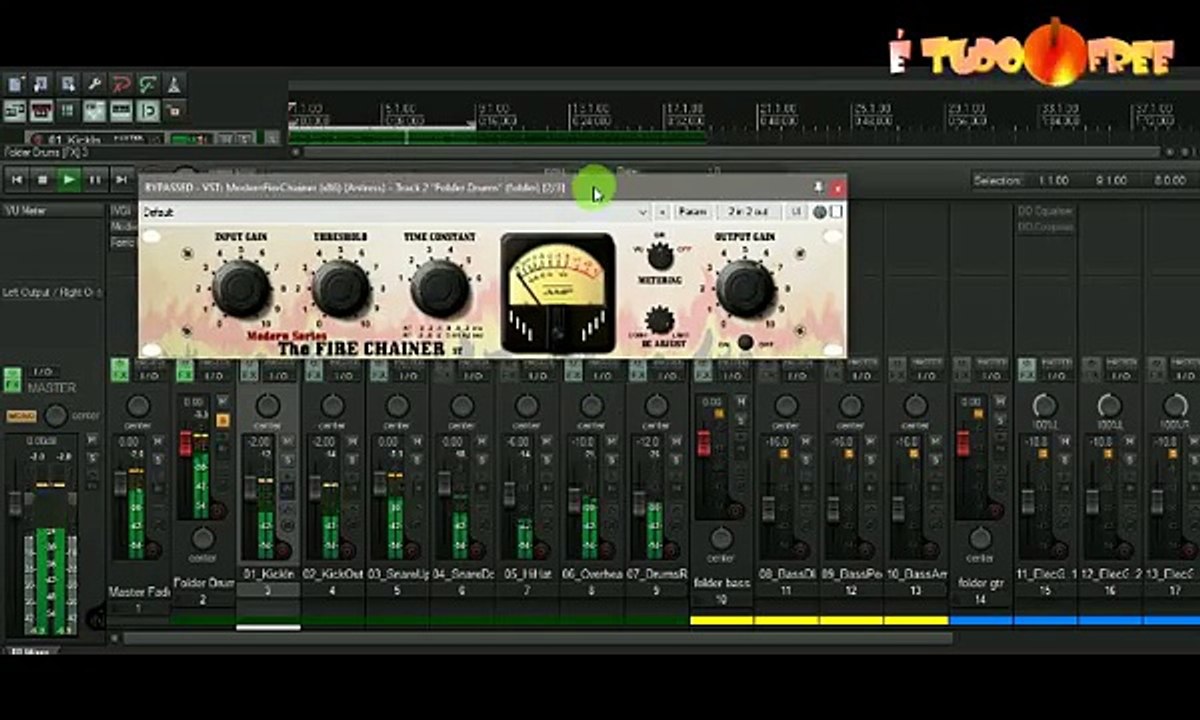Screen dimensions: 1200x720
Task: Flip the ON/OFF switch under Output Gain
Action: (745, 342)
